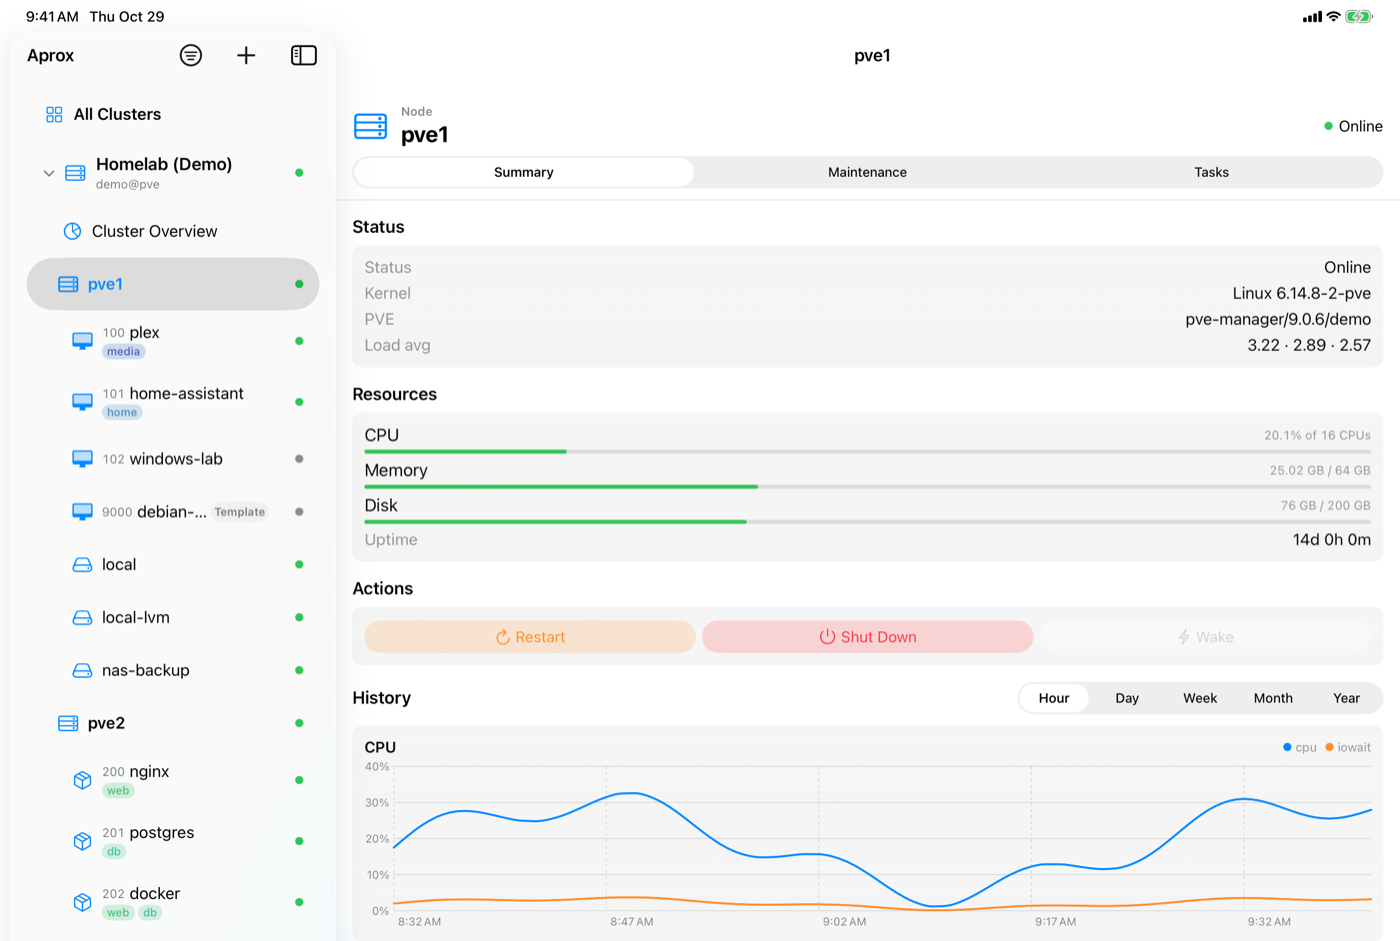1400x941 pixels.
Task: Select the Day history range
Action: click(1127, 698)
